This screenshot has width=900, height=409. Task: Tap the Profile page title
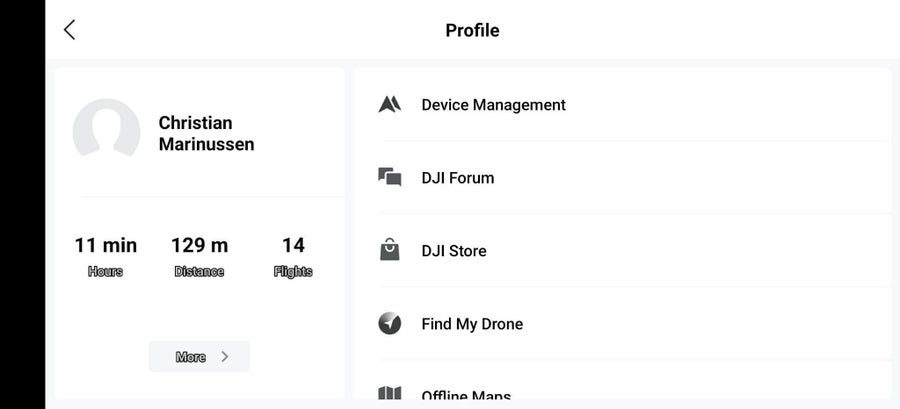pyautogui.click(x=472, y=30)
